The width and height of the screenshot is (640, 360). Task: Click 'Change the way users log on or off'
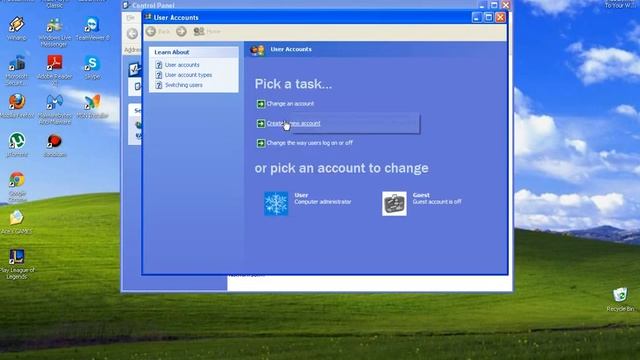(309, 143)
